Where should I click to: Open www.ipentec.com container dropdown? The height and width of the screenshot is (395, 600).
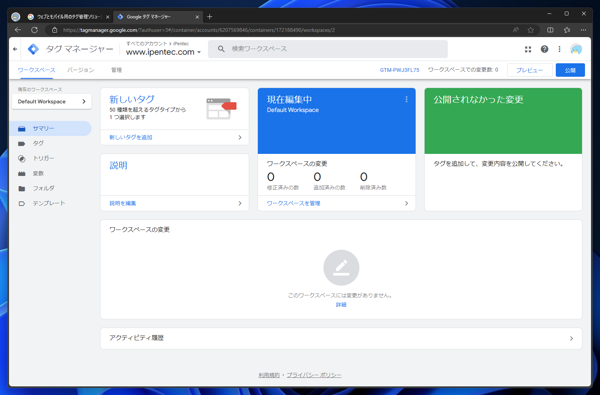pyautogui.click(x=163, y=52)
